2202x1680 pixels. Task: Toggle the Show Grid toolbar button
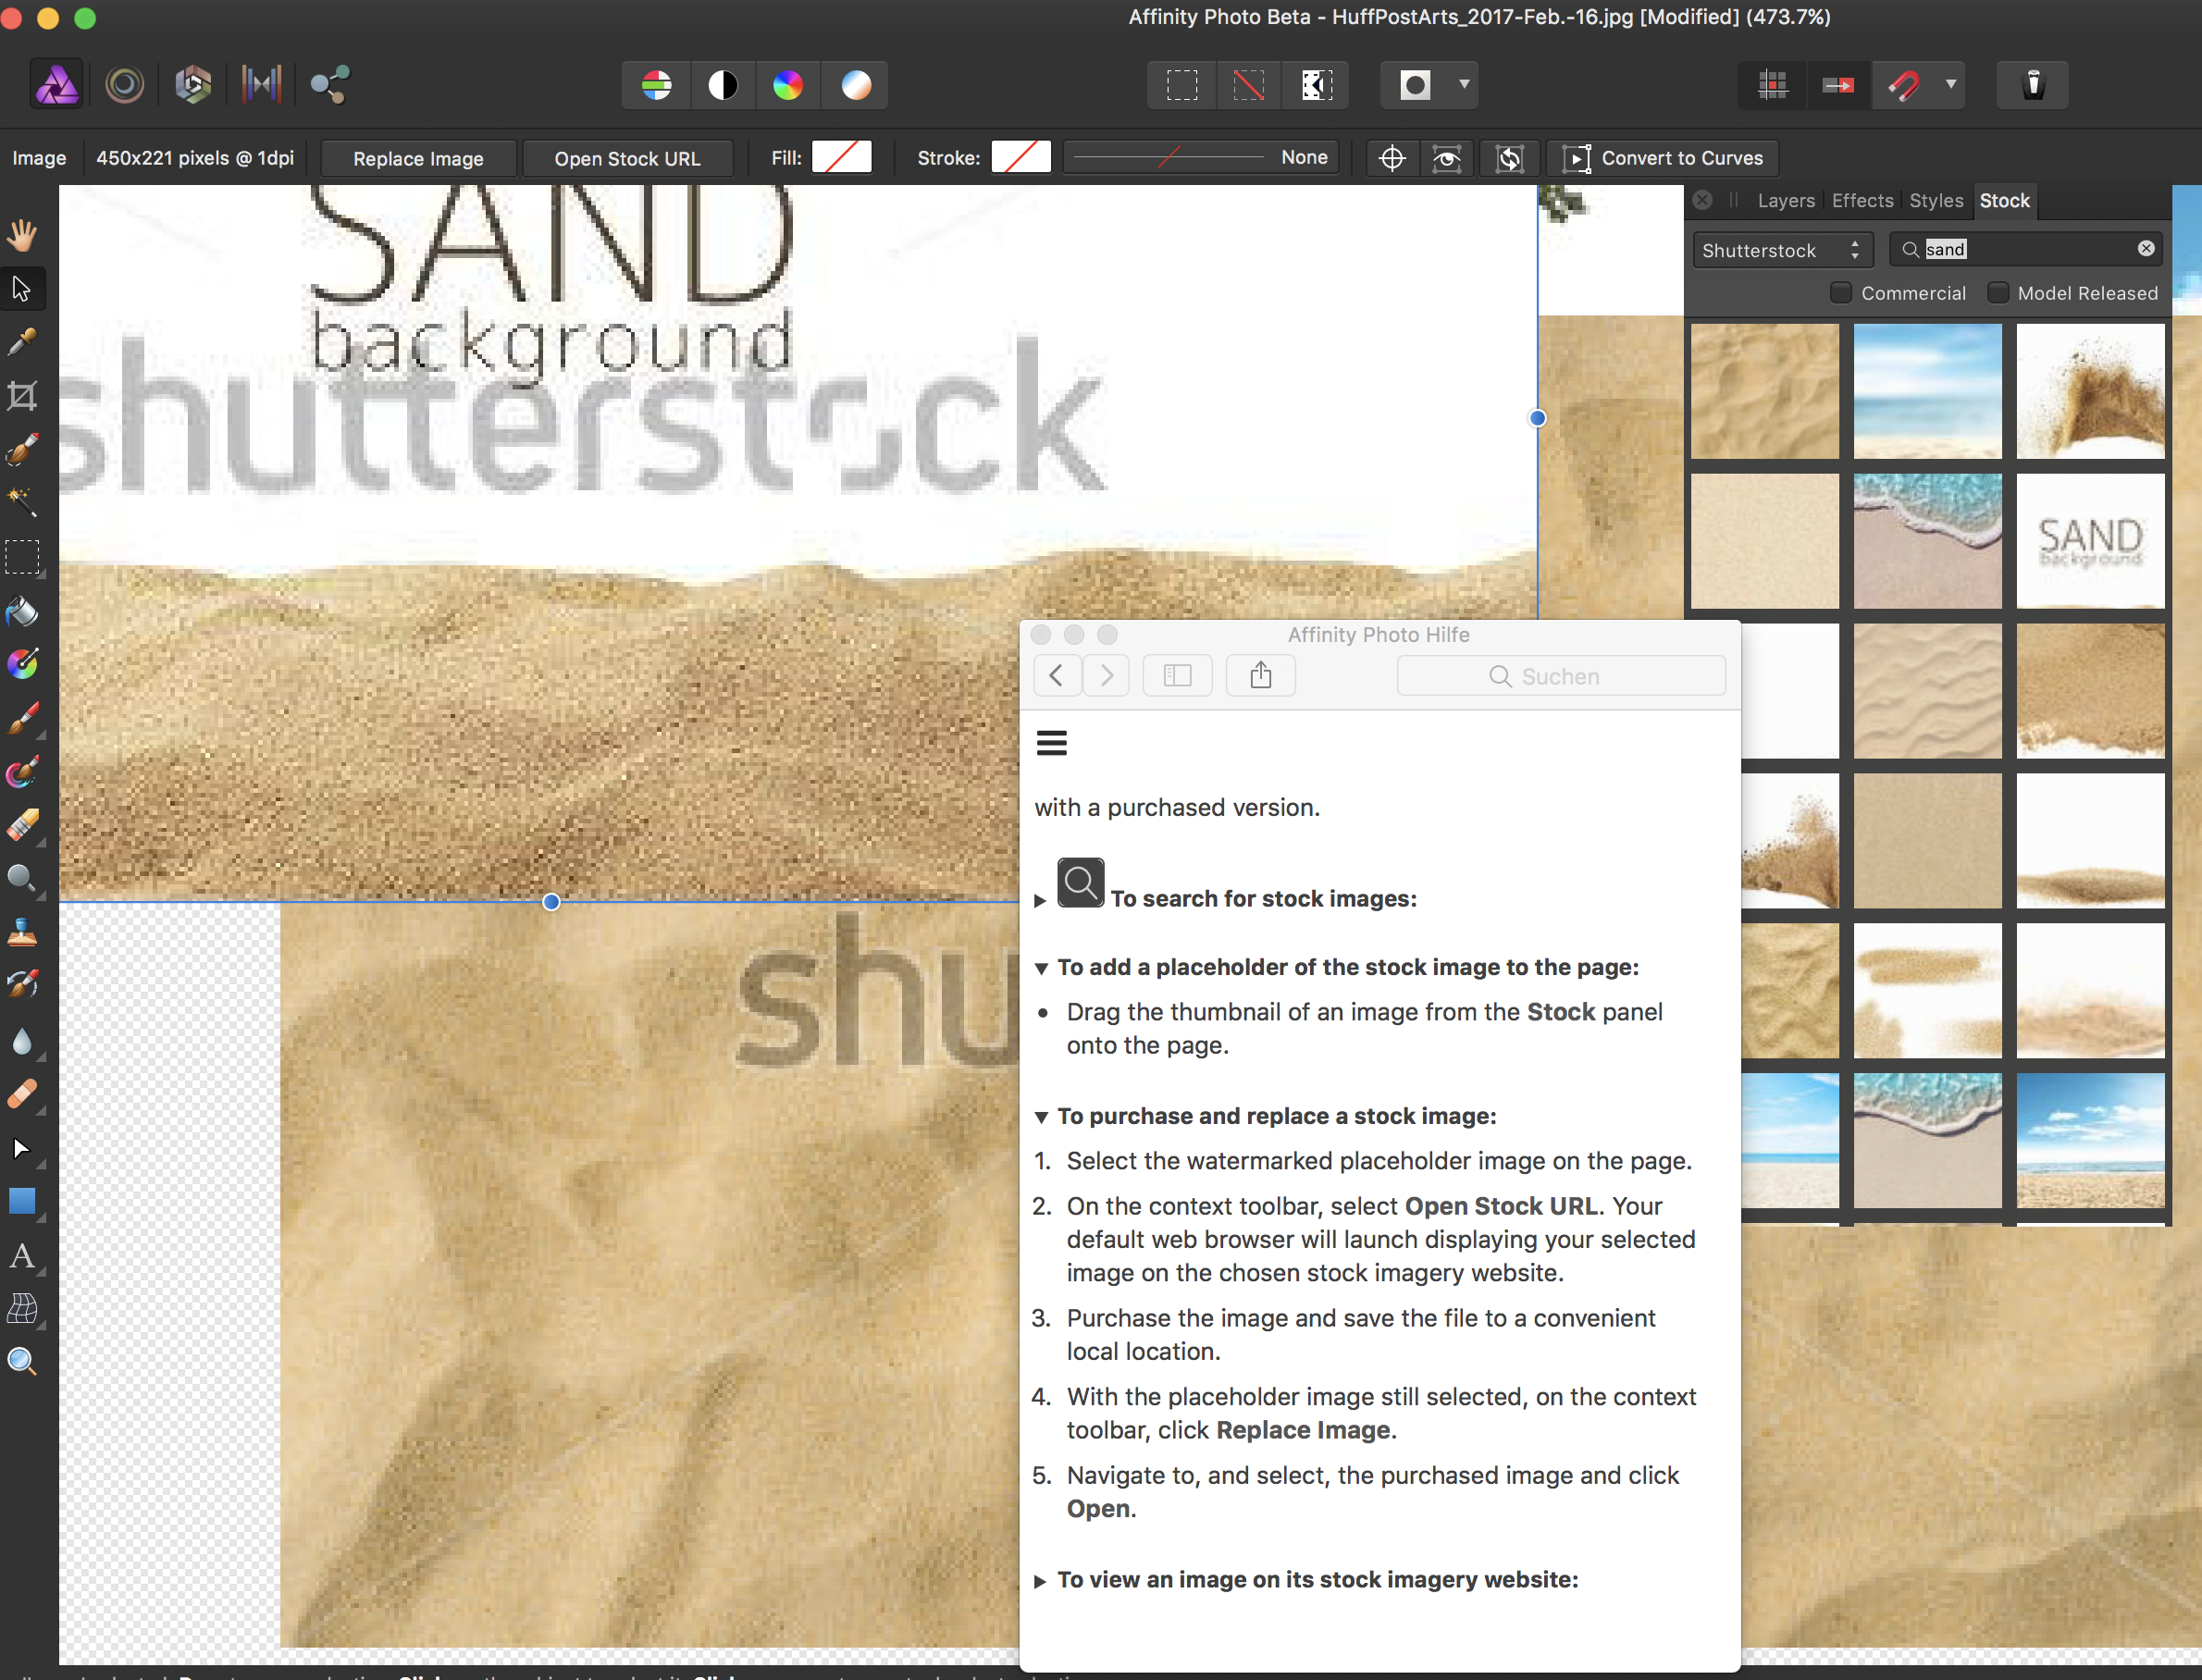[x=1772, y=85]
